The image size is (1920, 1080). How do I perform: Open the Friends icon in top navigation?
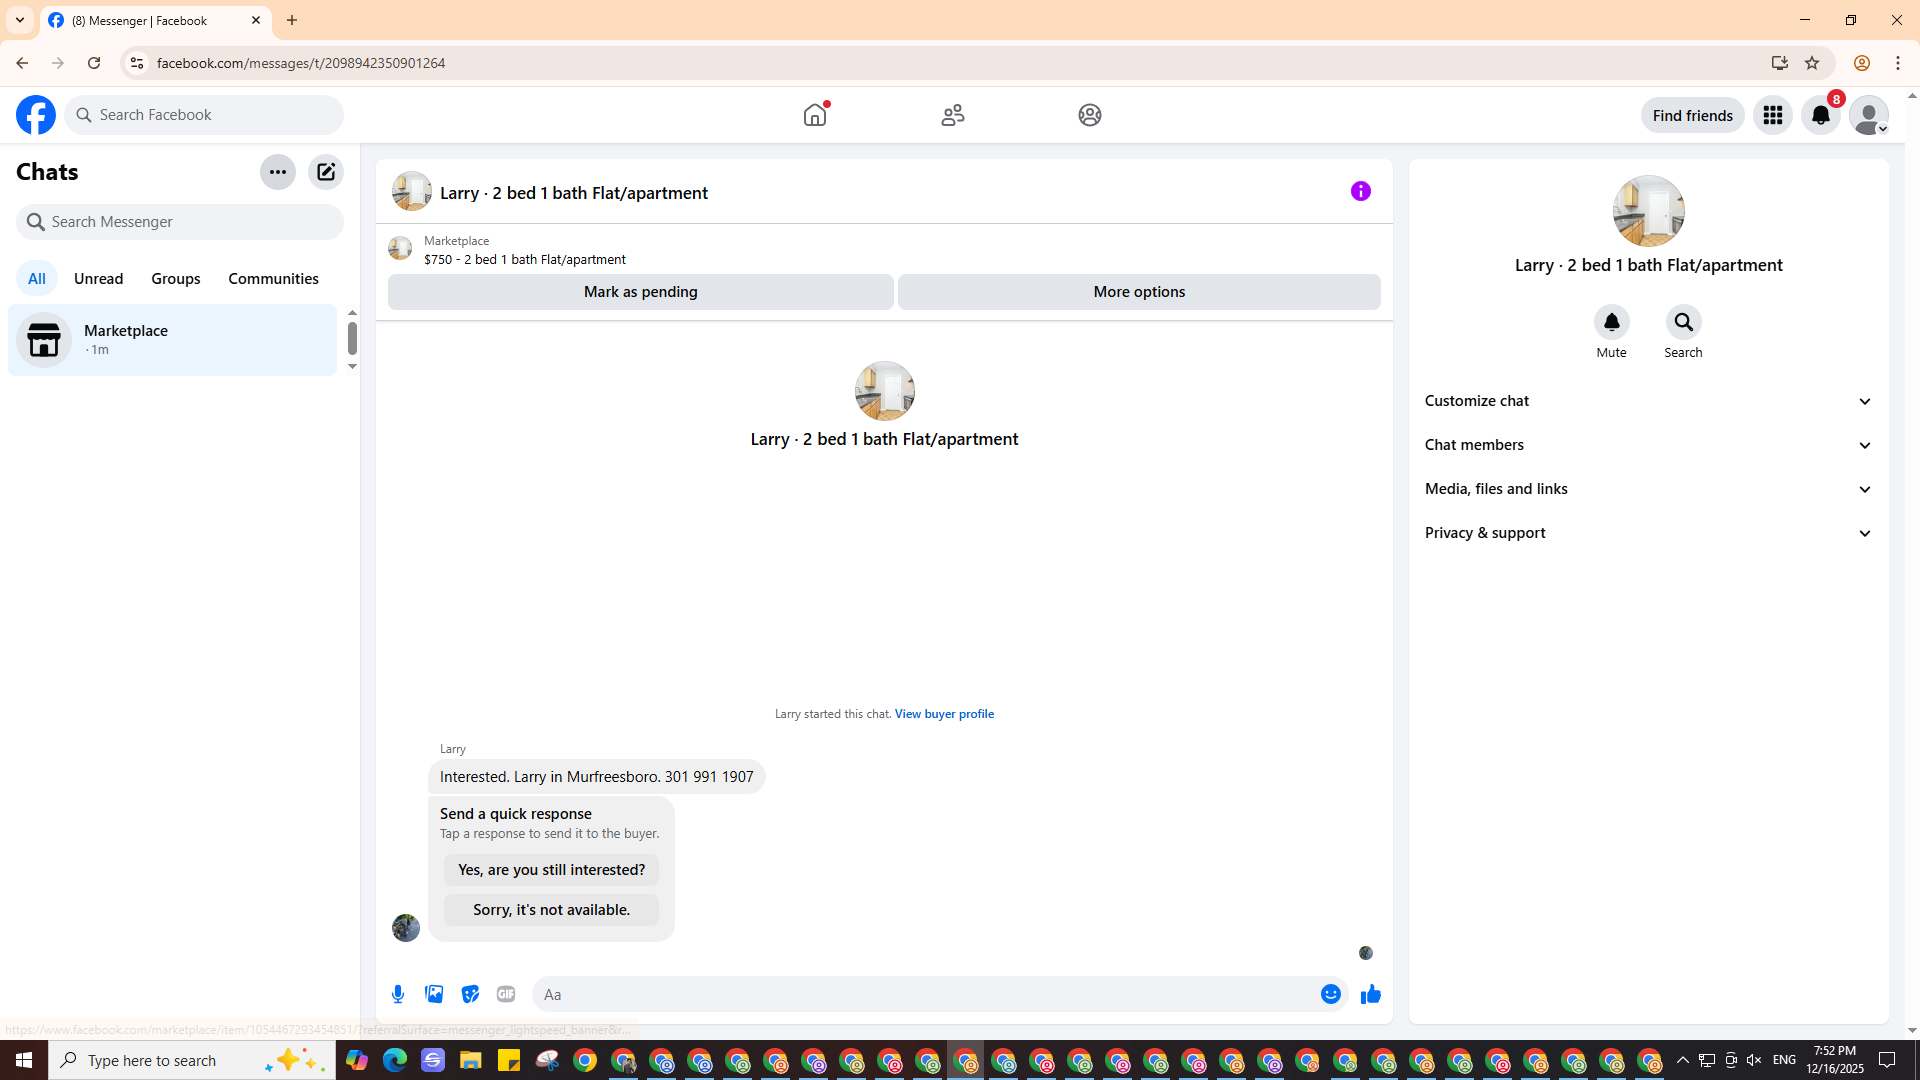coord(953,115)
